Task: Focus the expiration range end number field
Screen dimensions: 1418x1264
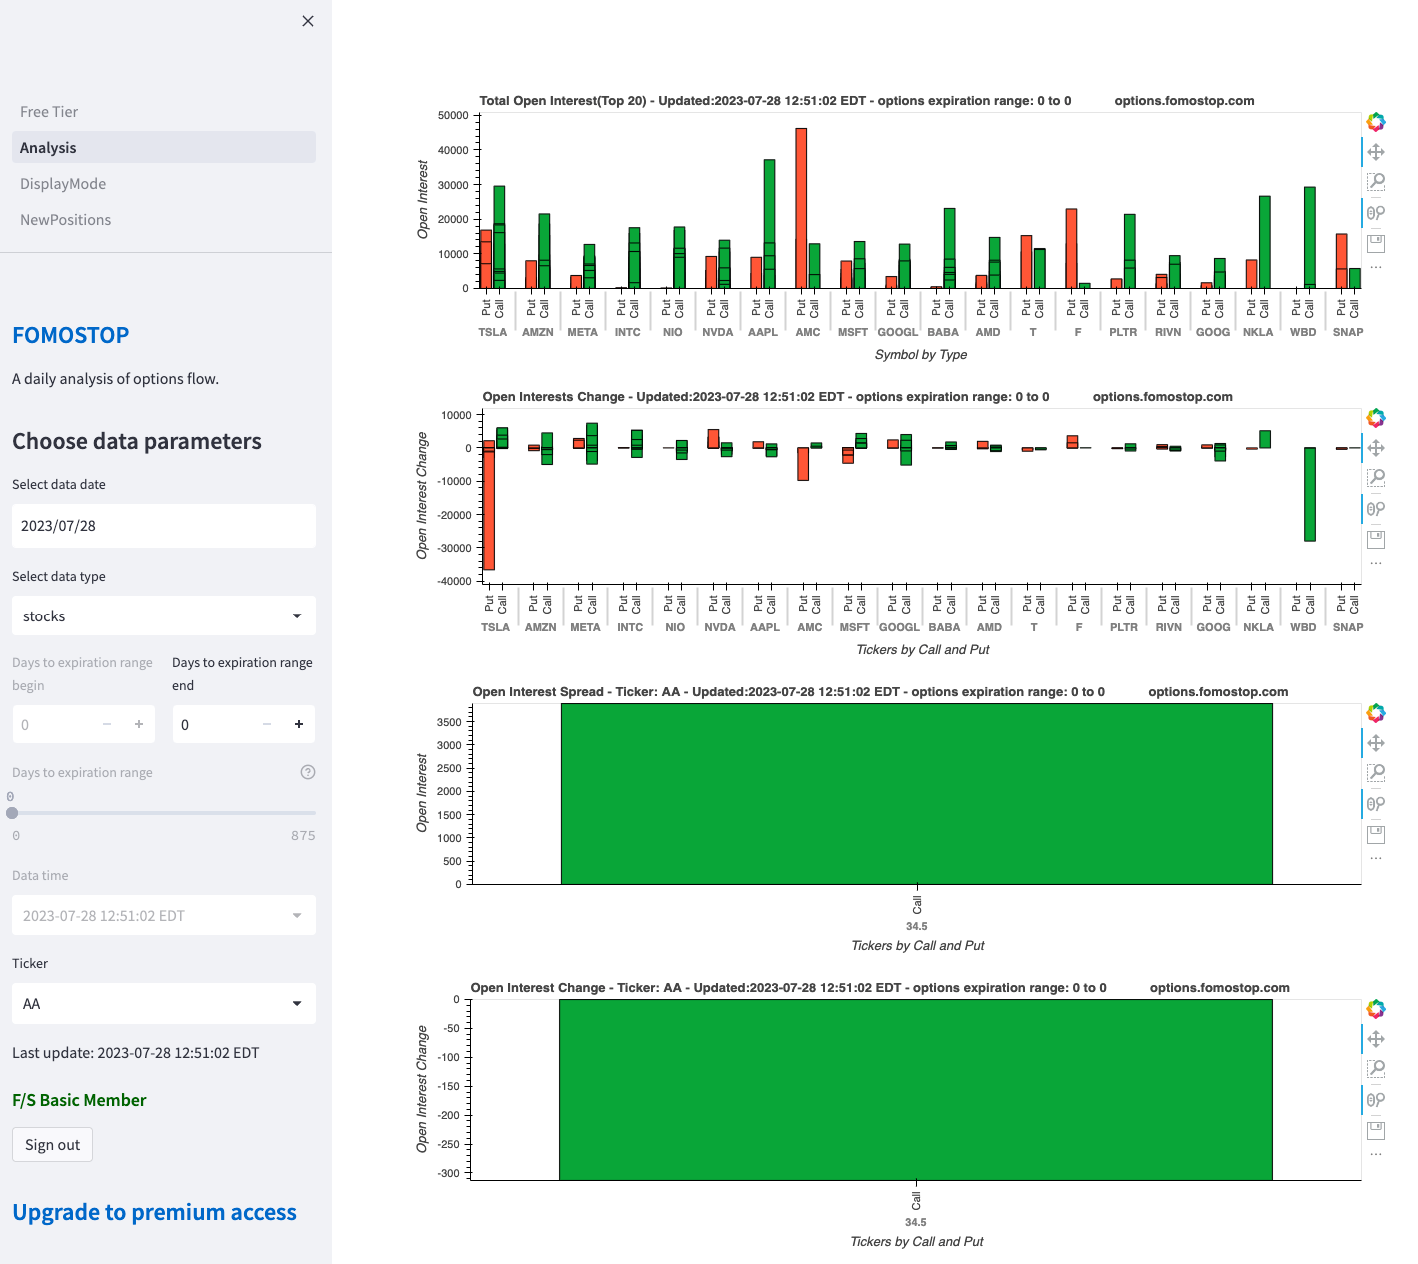Action: 211,724
